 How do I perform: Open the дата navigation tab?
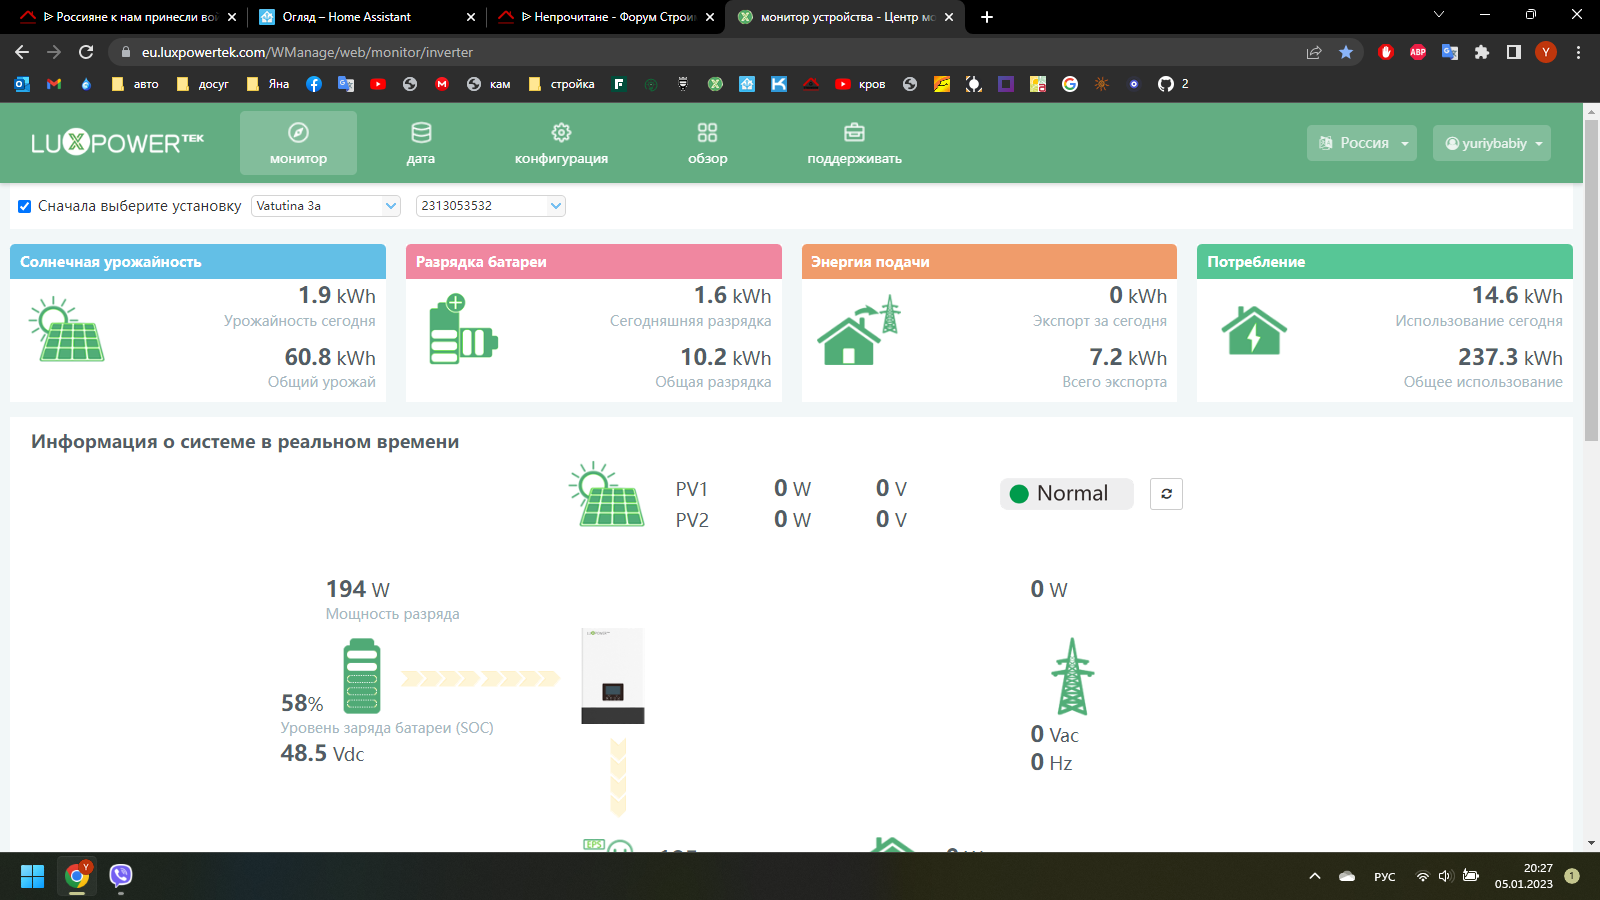tap(421, 143)
